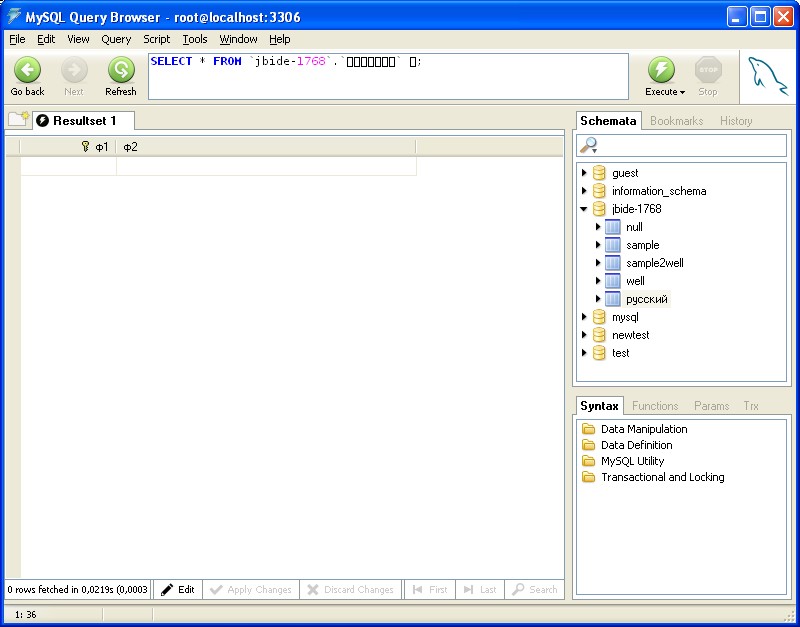This screenshot has height=627, width=800.
Task: Collapse the jbide-1768 schema
Action: (x=584, y=209)
